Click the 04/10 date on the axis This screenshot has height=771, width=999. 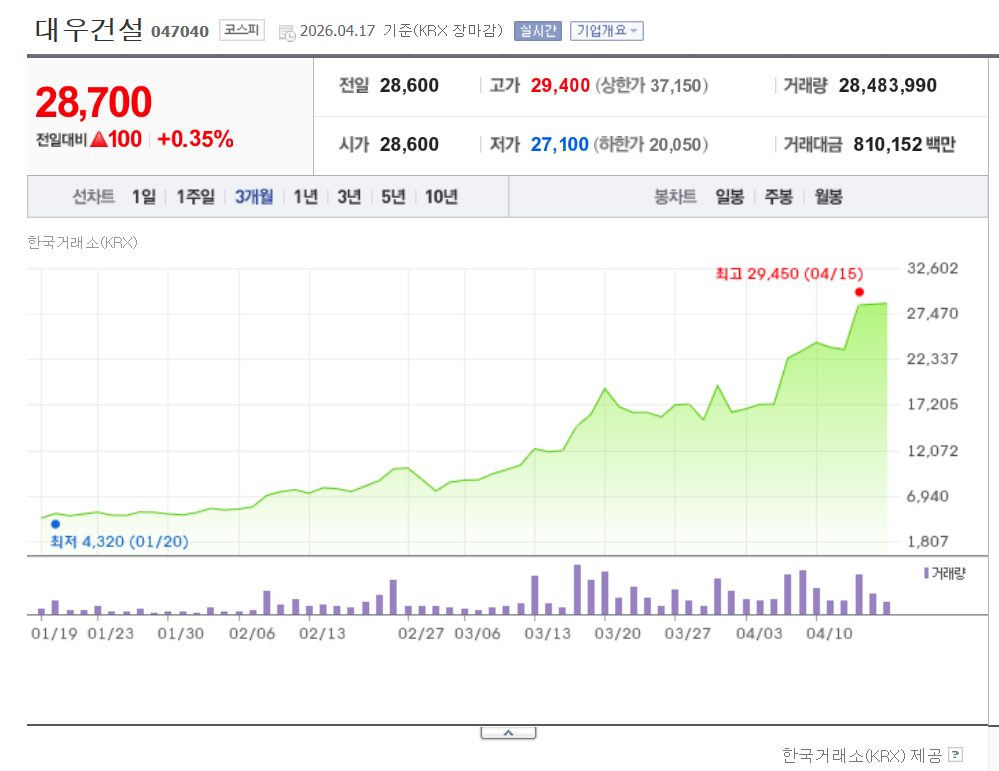click(829, 634)
